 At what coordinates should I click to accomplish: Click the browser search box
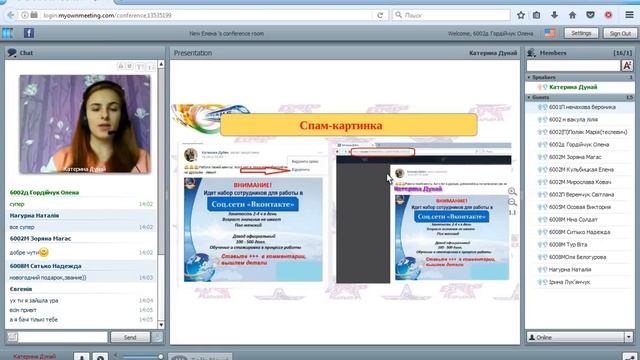(x=451, y=15)
